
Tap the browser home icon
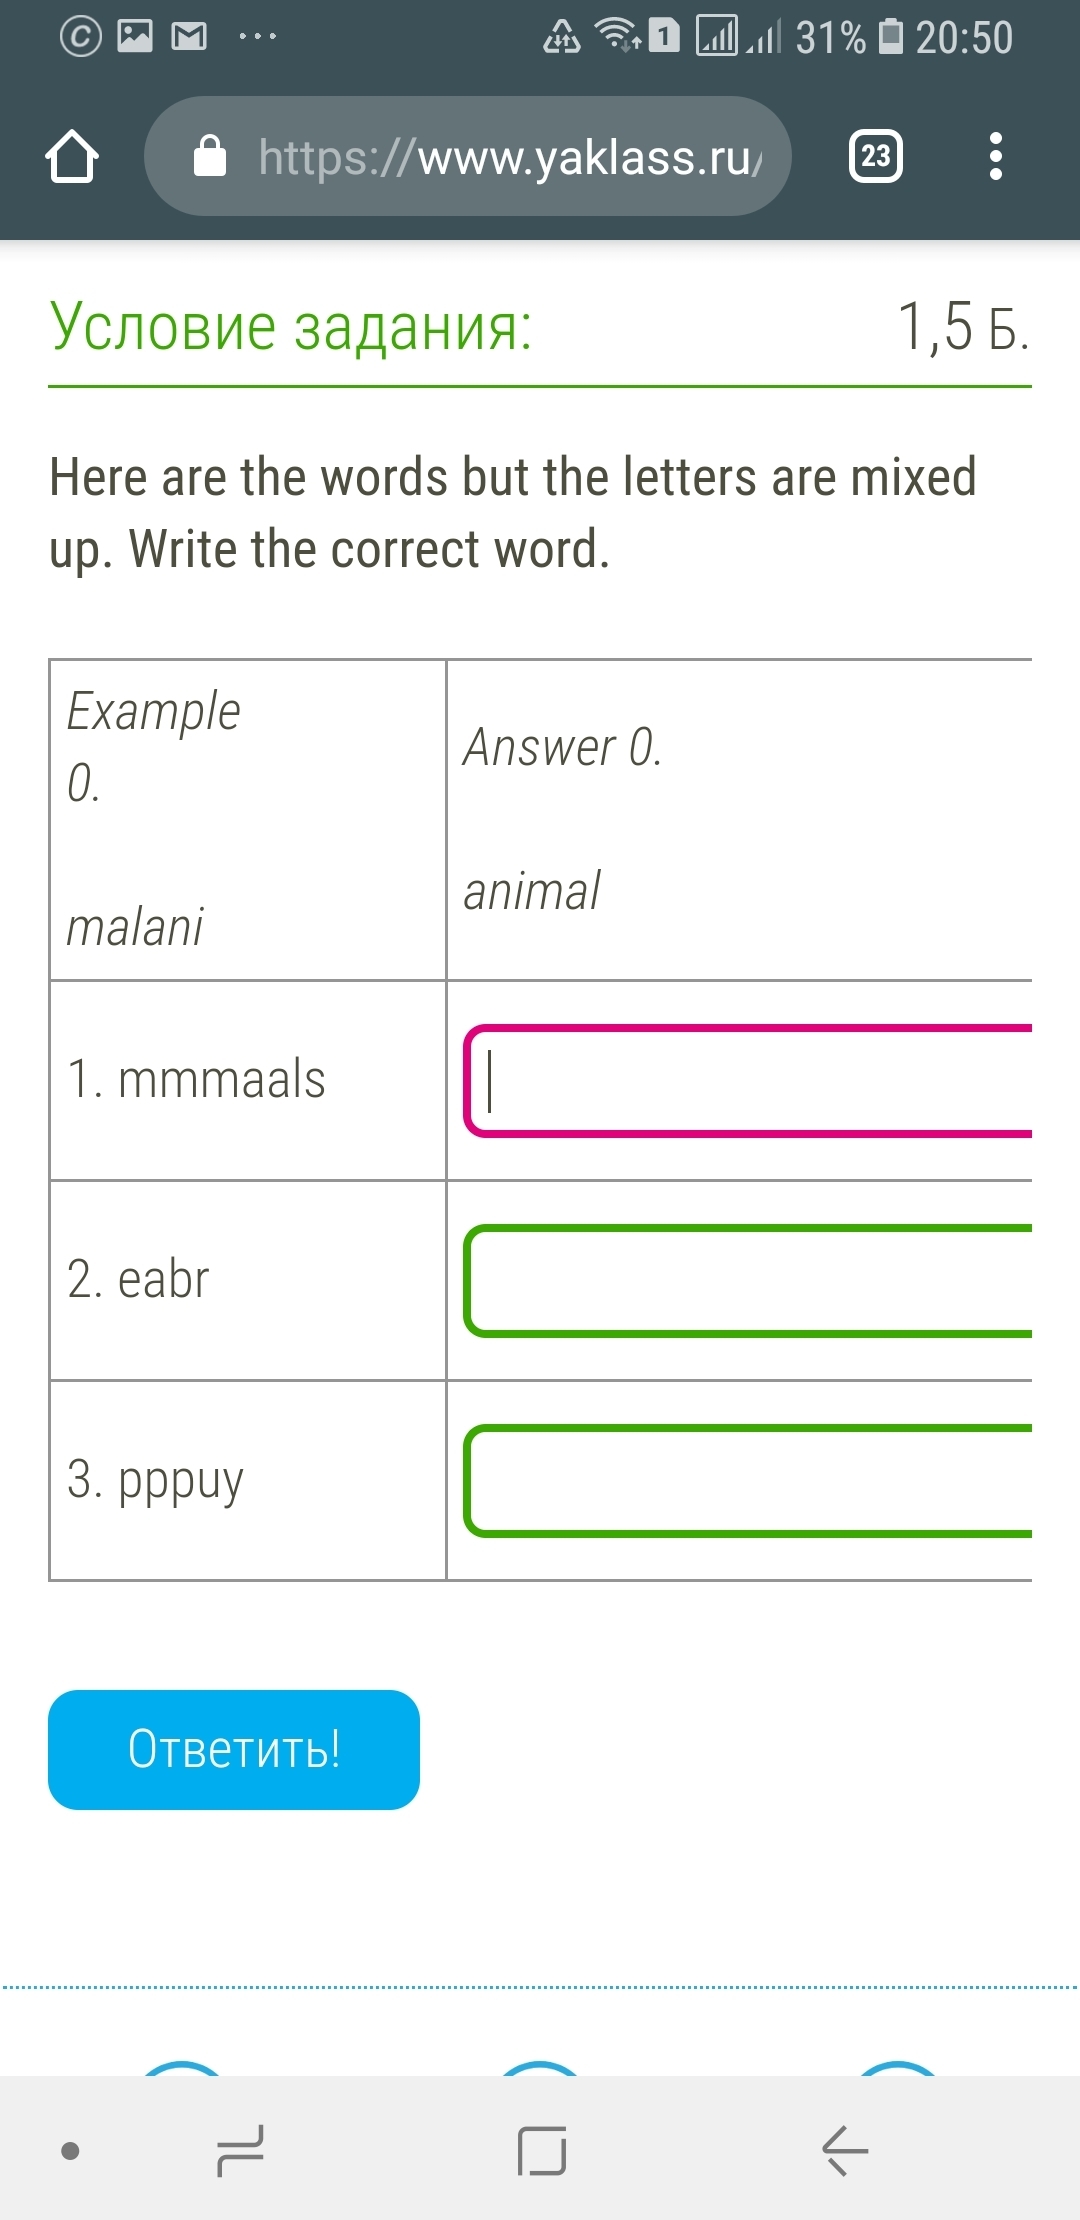click(x=72, y=157)
